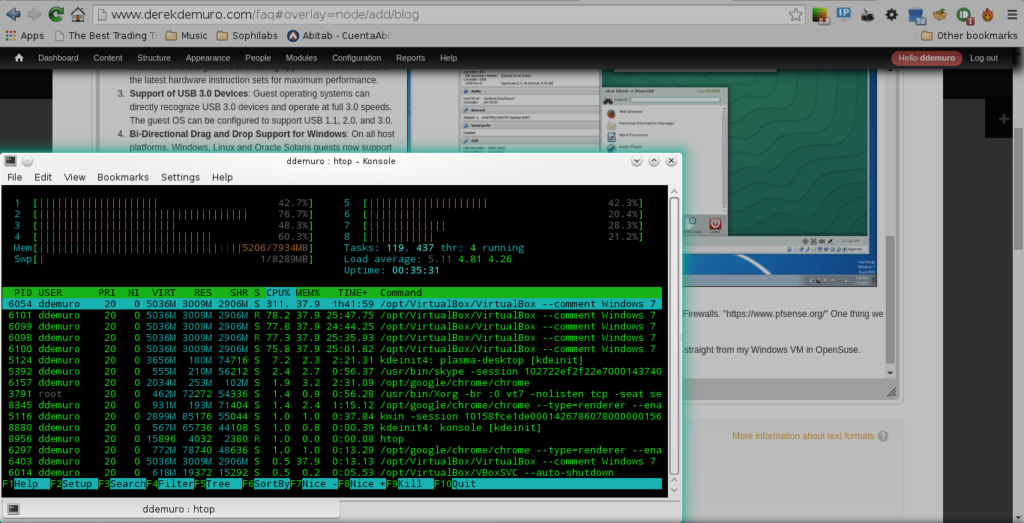The height and width of the screenshot is (523, 1024).
Task: Open Konsole Bookmarks menu
Action: 123,177
